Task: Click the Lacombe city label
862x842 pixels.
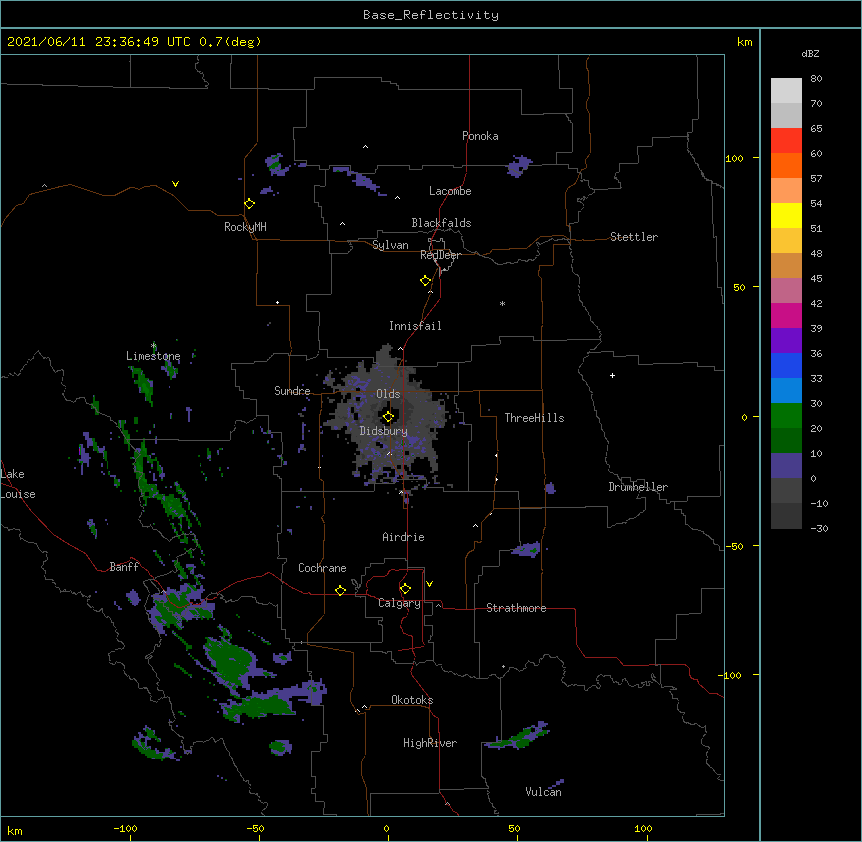Action: coord(450,191)
